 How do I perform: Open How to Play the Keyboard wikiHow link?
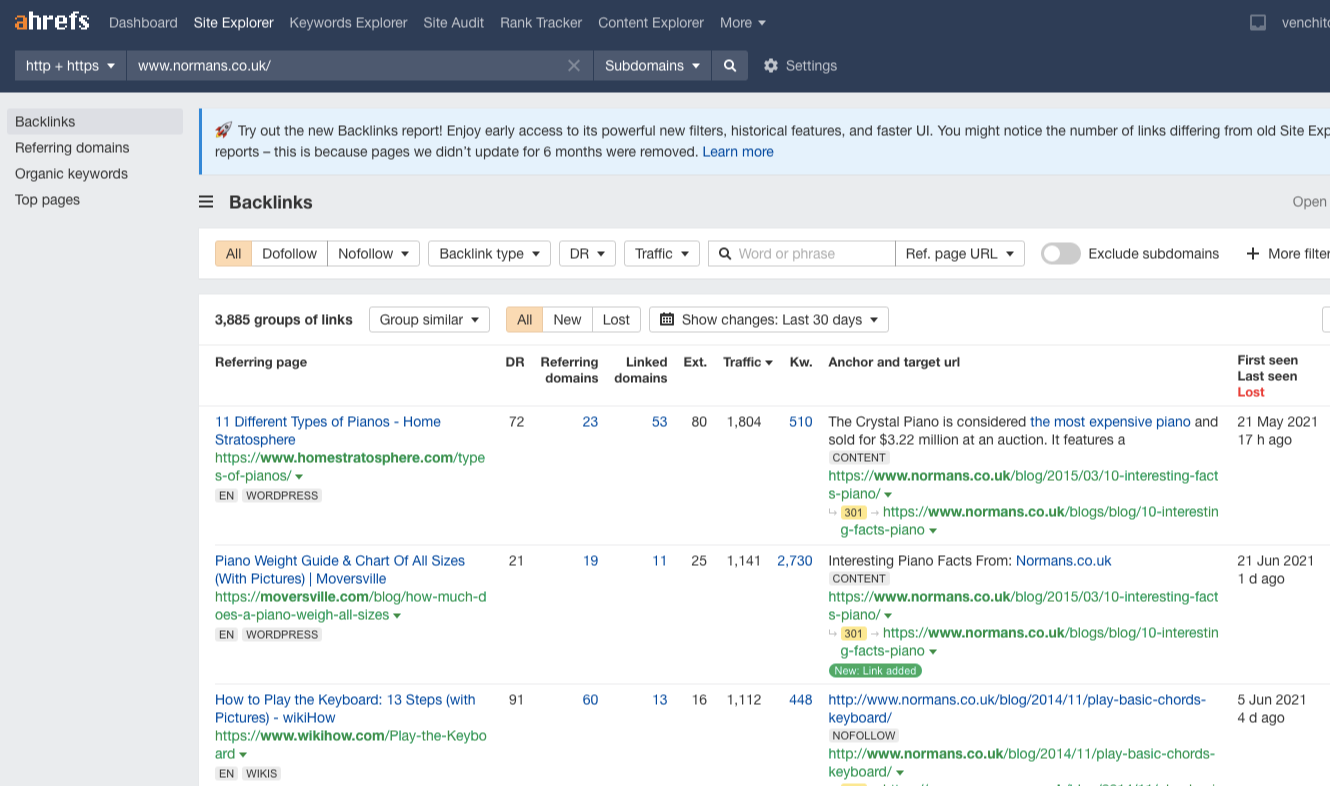(x=345, y=709)
